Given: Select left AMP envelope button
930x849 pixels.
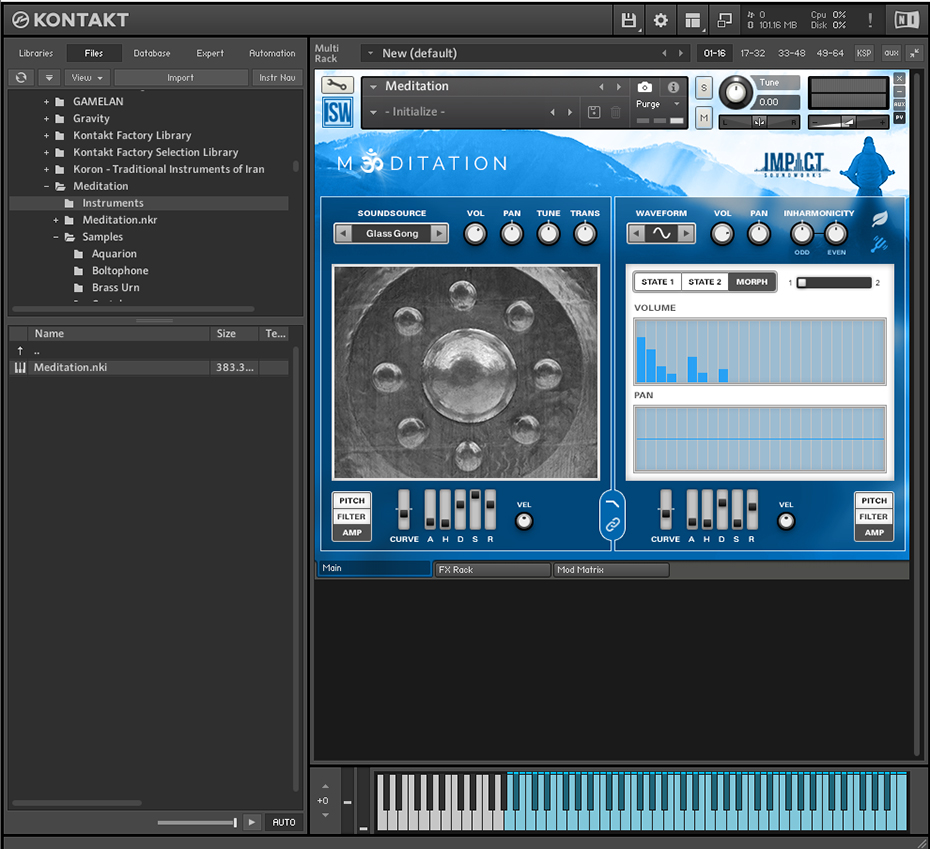Looking at the screenshot, I should [352, 533].
